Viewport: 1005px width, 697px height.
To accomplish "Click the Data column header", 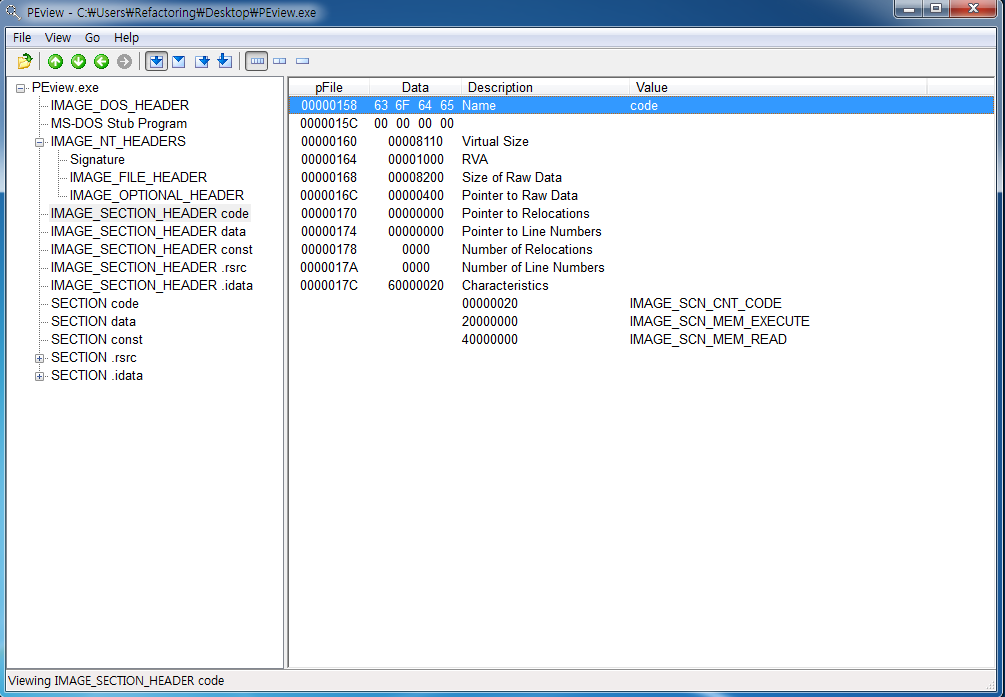I will 415,87.
